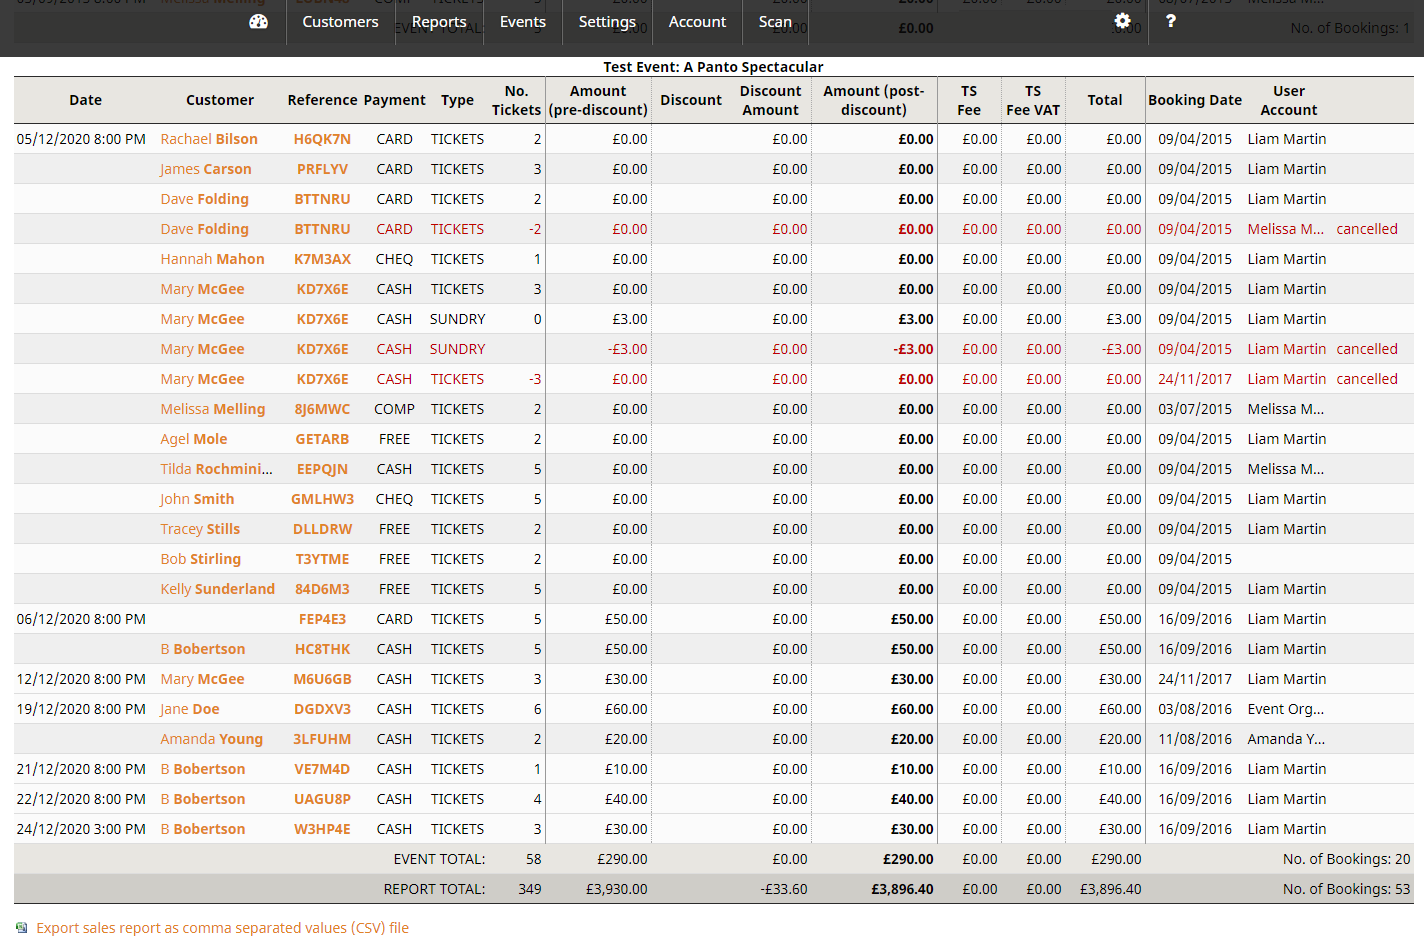
Task: Select the event total £290.00 pre-discount amount
Action: pyautogui.click(x=622, y=859)
